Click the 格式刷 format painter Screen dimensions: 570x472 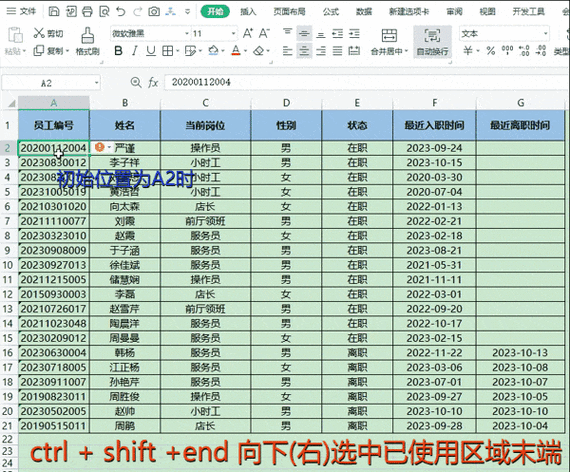click(x=87, y=41)
